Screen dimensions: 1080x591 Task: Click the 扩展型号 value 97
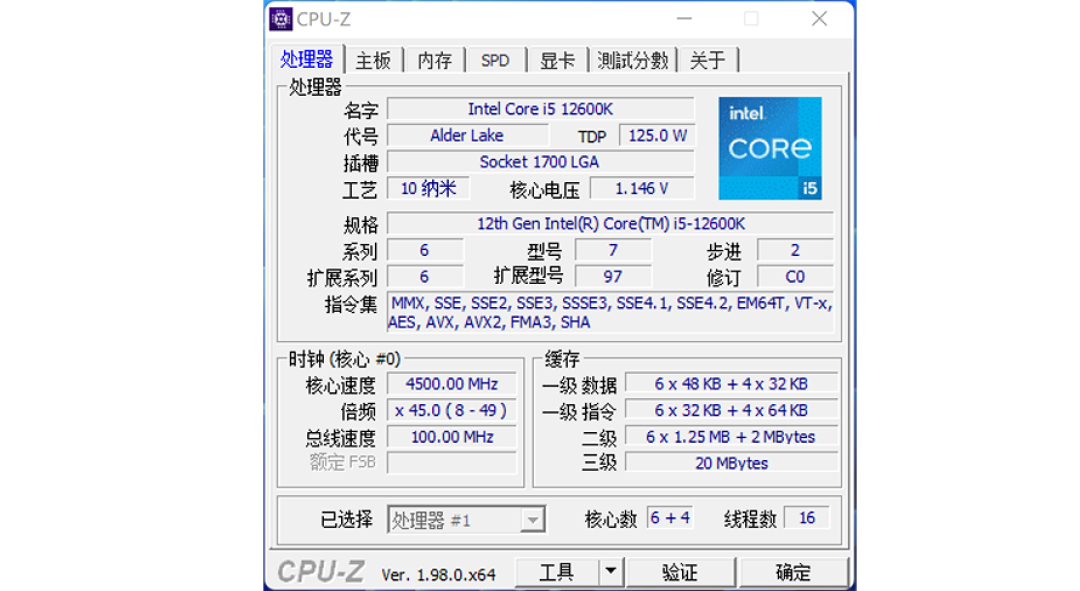613,277
